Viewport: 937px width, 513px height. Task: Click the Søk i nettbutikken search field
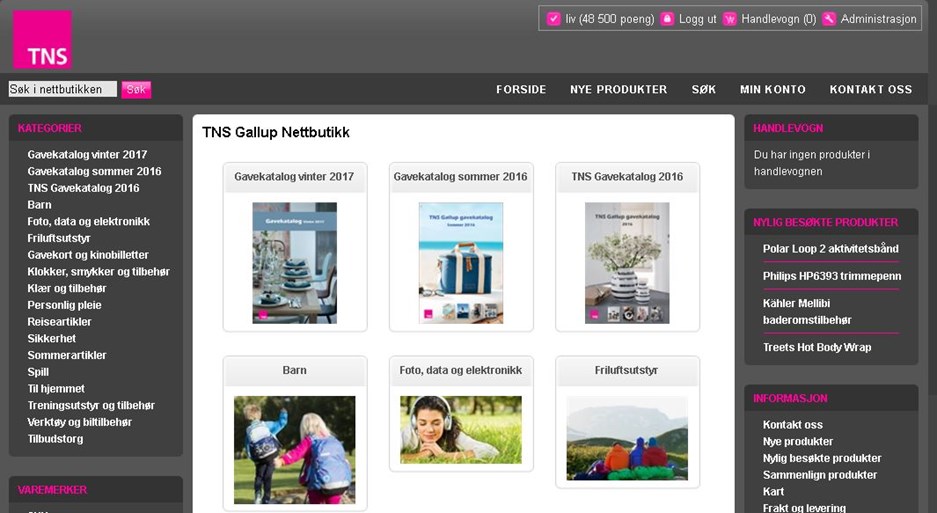click(x=63, y=89)
